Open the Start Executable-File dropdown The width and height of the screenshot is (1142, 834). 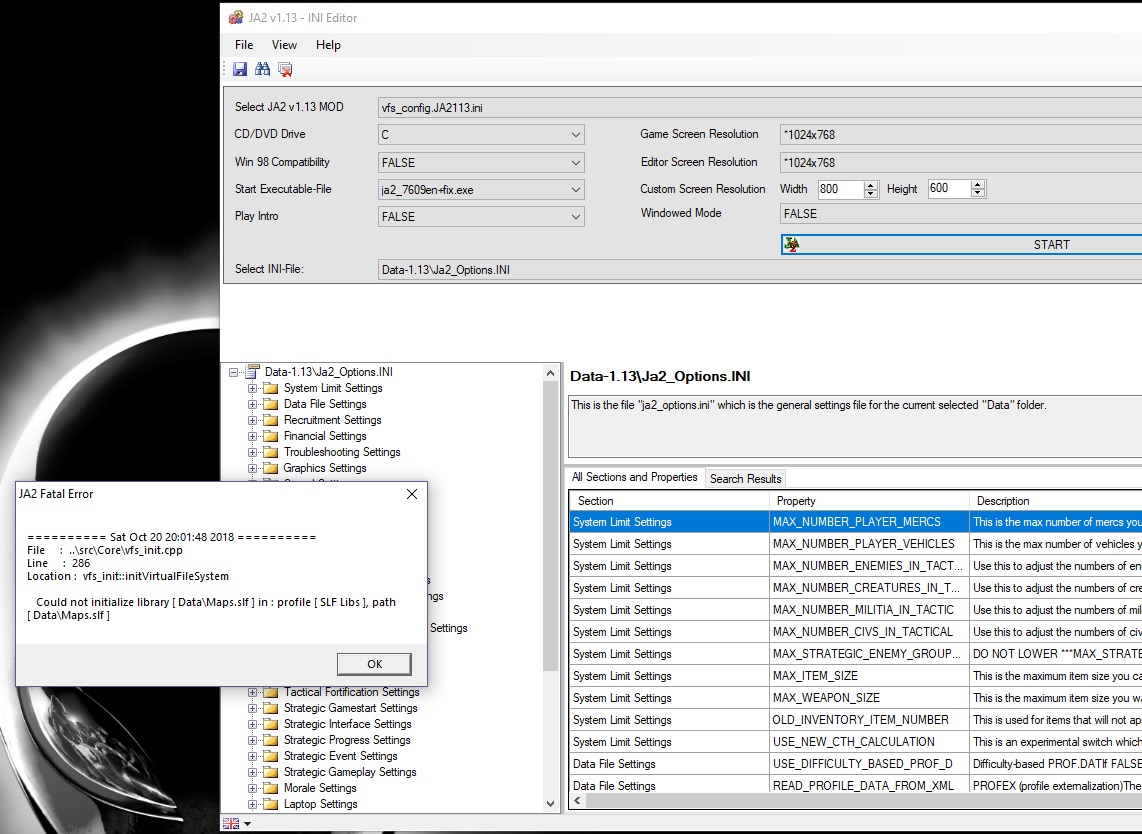[575, 189]
